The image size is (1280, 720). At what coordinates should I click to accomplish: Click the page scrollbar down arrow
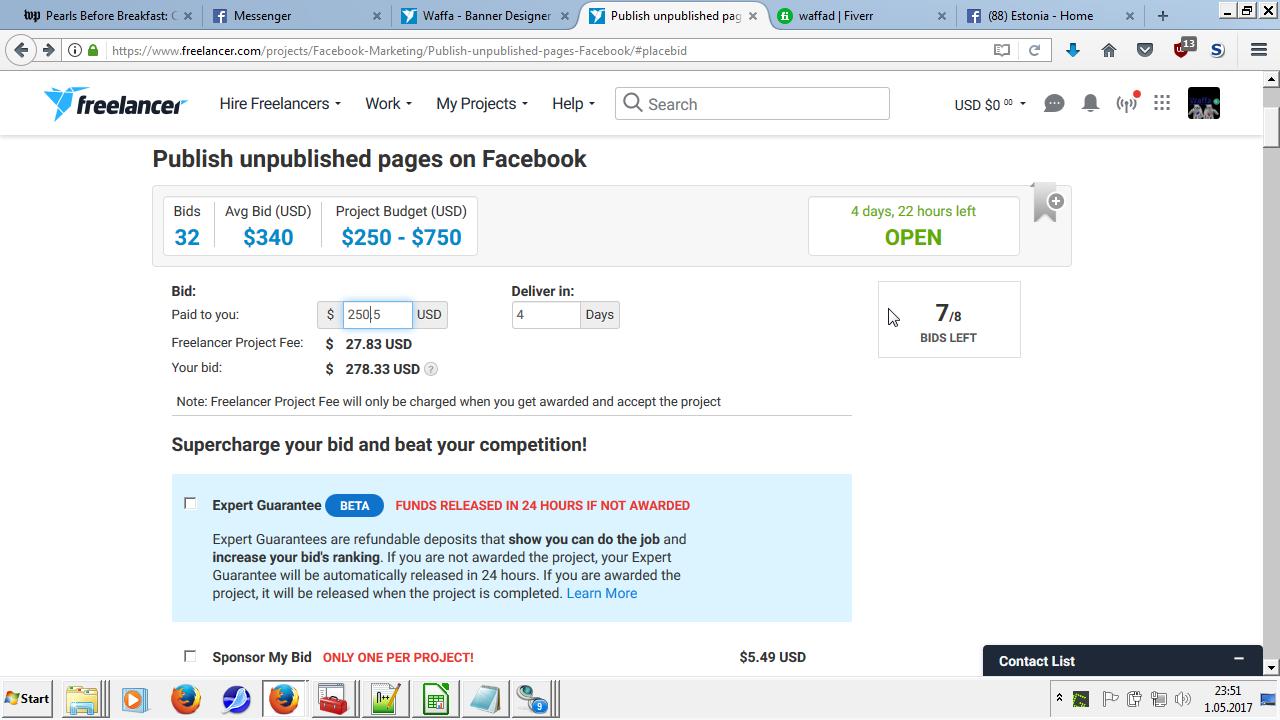(x=1271, y=667)
